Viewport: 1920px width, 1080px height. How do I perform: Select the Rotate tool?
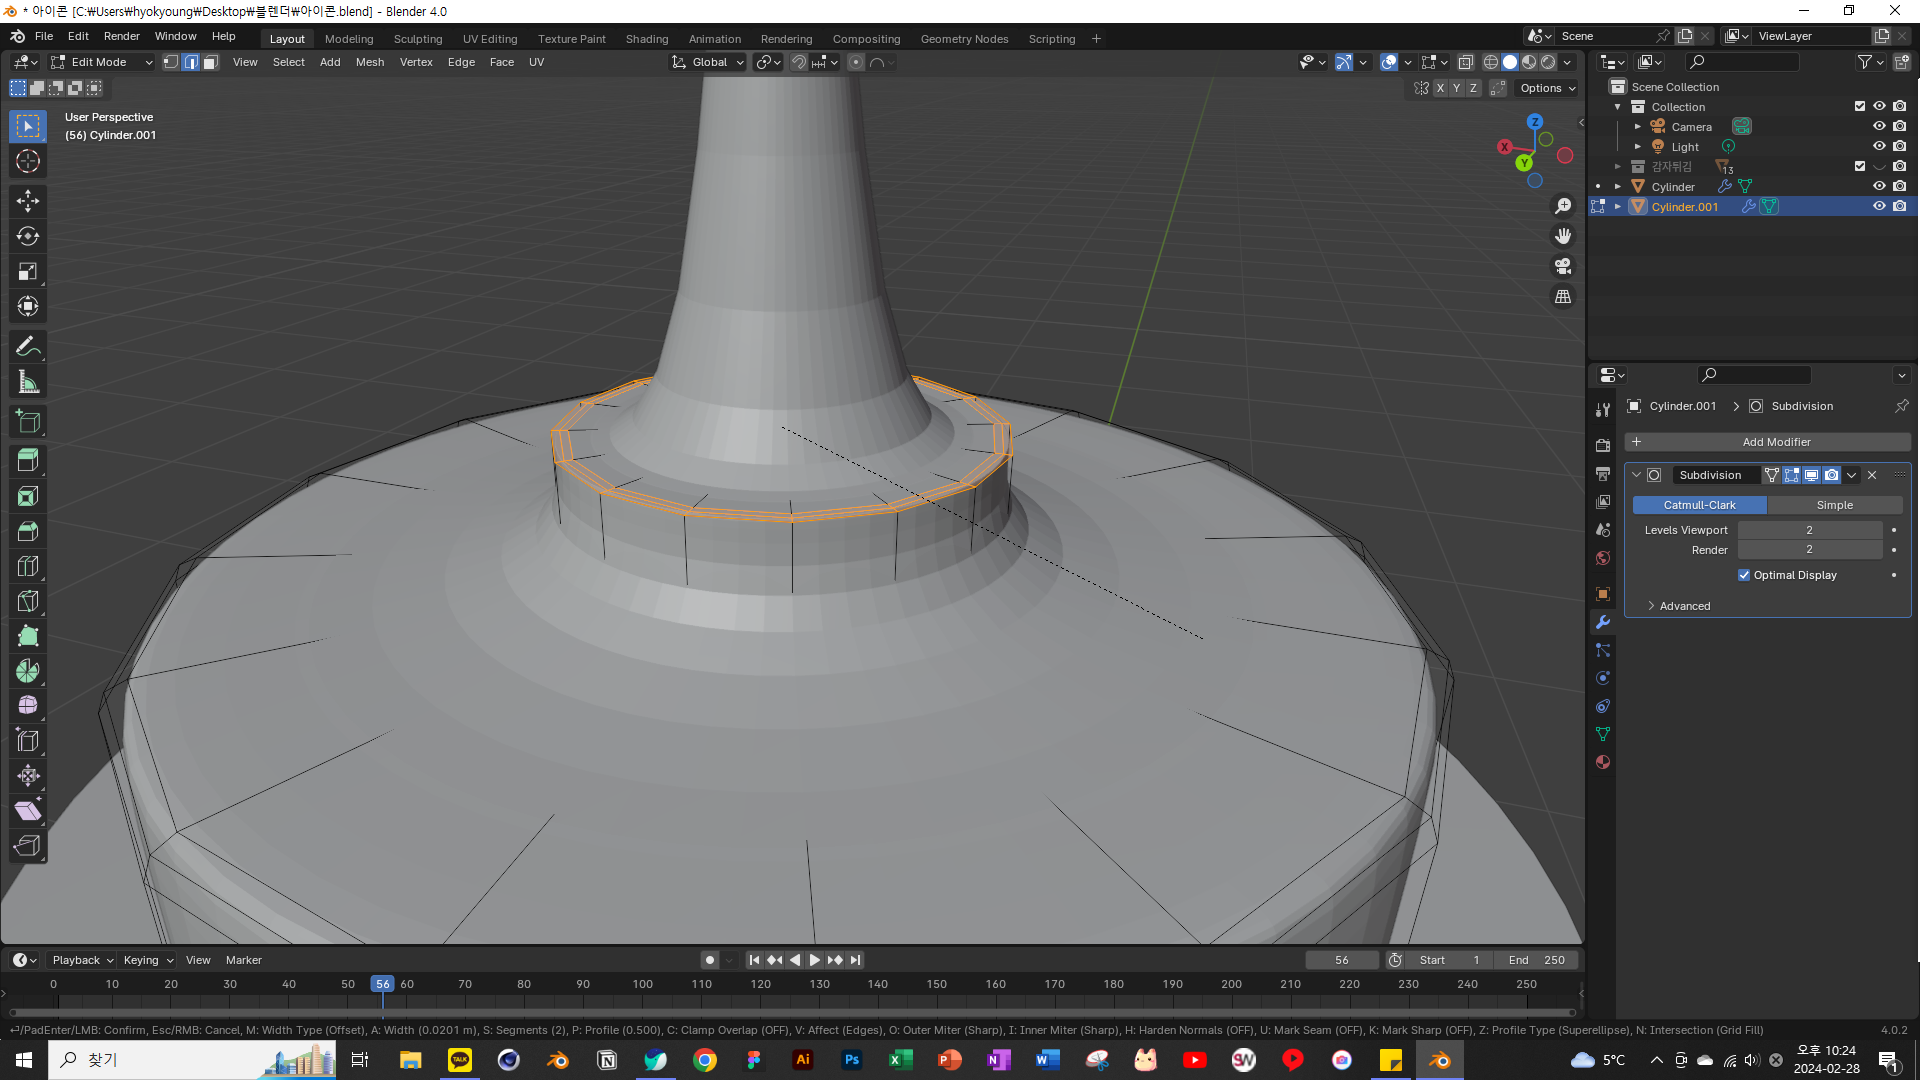[28, 236]
